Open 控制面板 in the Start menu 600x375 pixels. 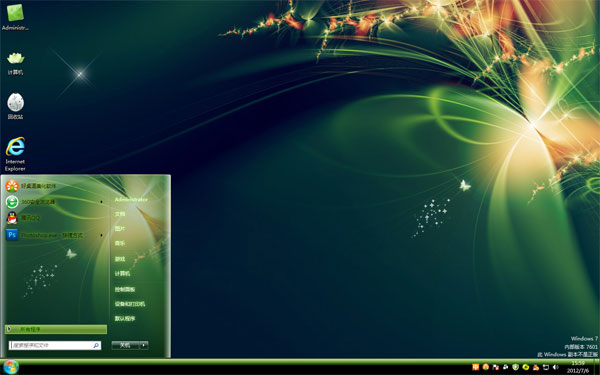(125, 289)
